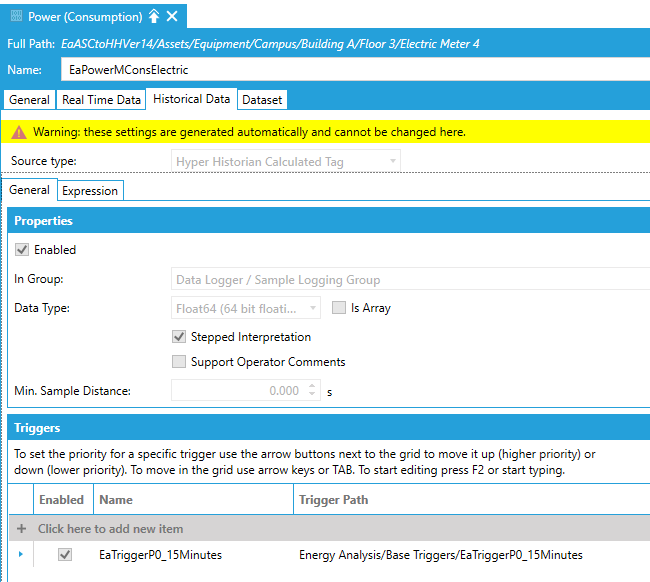The width and height of the screenshot is (650, 582).
Task: Decrease Min. Sample Distance with the down arrow
Action: pyautogui.click(x=312, y=396)
